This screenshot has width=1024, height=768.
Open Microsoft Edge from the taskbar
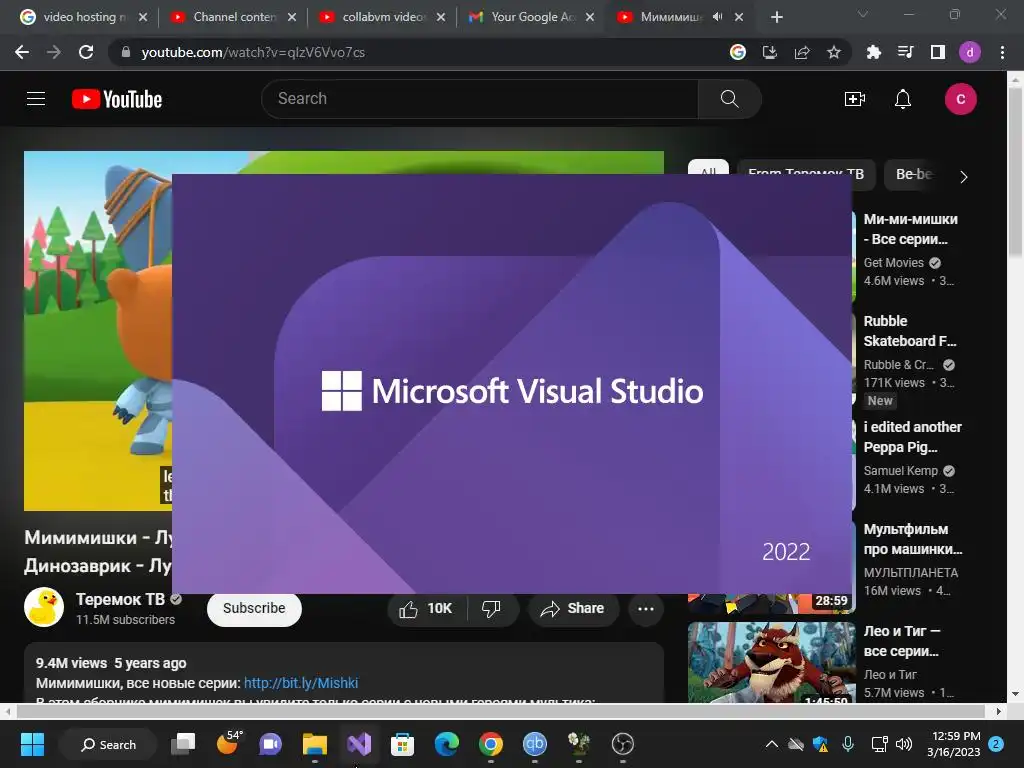pos(447,744)
